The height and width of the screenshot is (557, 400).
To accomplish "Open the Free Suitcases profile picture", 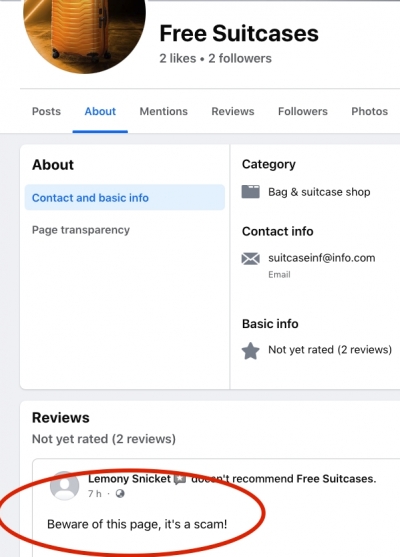I will coord(84,32).
